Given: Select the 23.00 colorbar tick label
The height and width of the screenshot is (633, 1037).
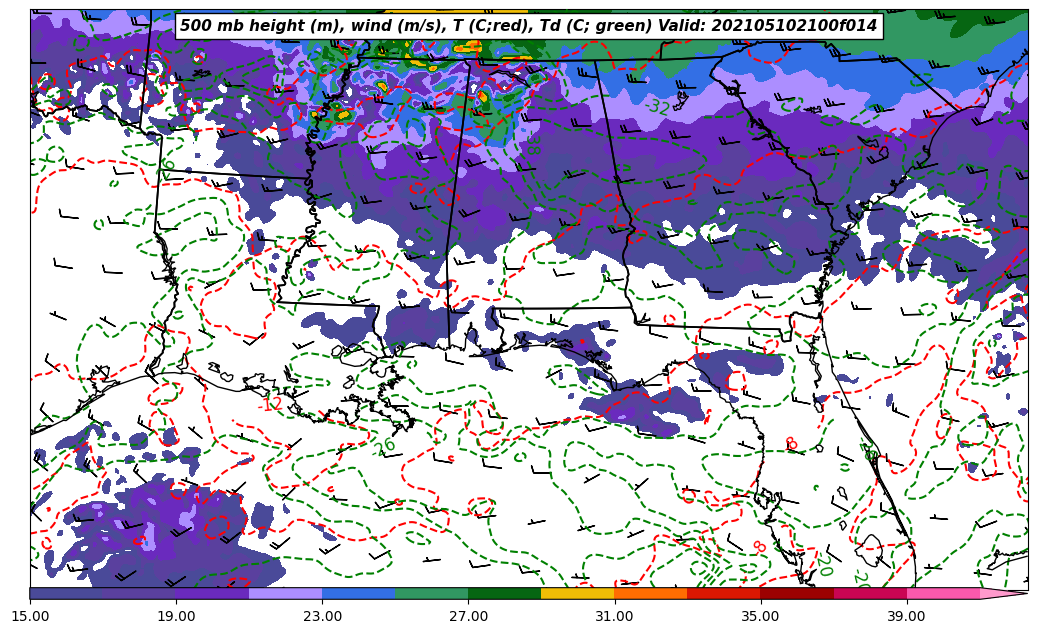Looking at the screenshot, I should [x=322, y=616].
